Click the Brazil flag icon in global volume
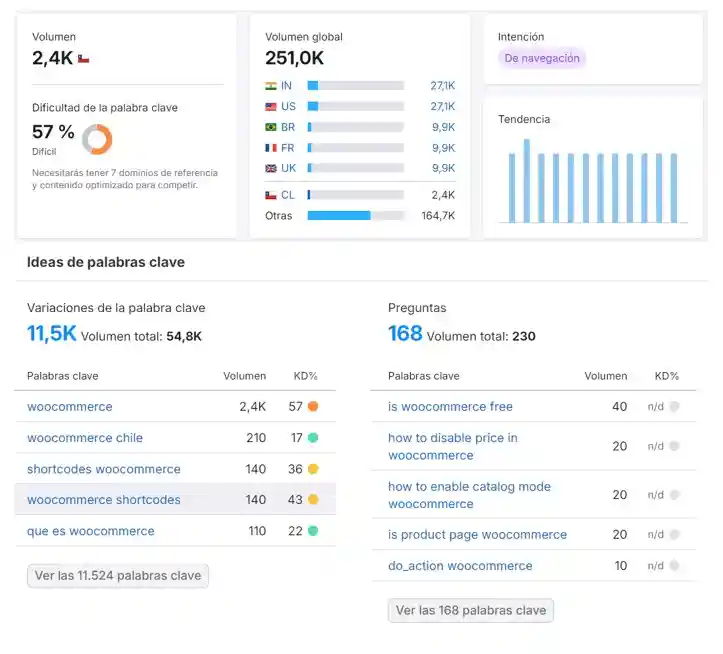 click(x=271, y=127)
